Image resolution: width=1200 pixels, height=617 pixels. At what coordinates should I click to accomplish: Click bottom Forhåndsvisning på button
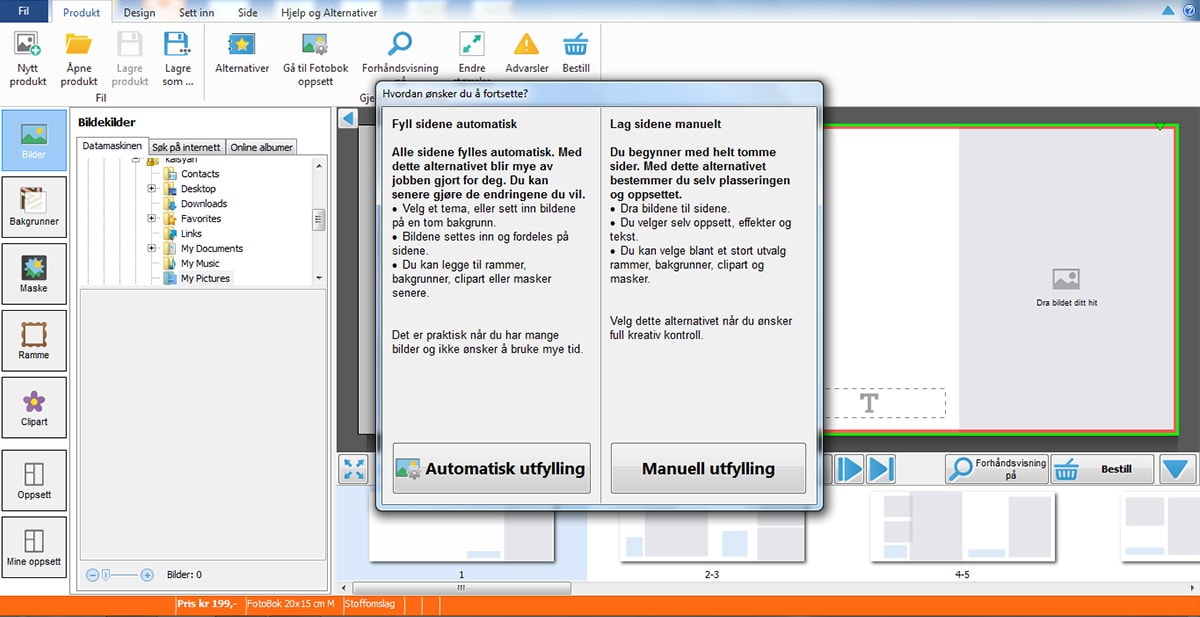(996, 469)
